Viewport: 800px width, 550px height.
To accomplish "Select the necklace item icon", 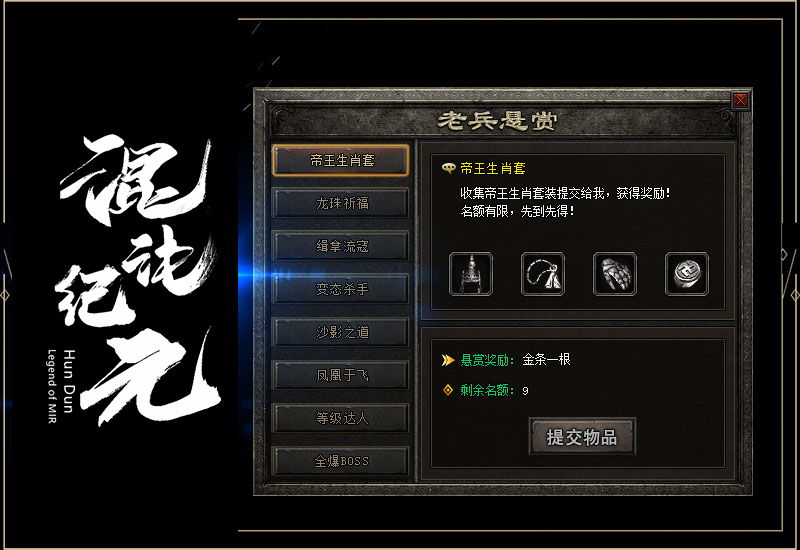I will pos(542,274).
